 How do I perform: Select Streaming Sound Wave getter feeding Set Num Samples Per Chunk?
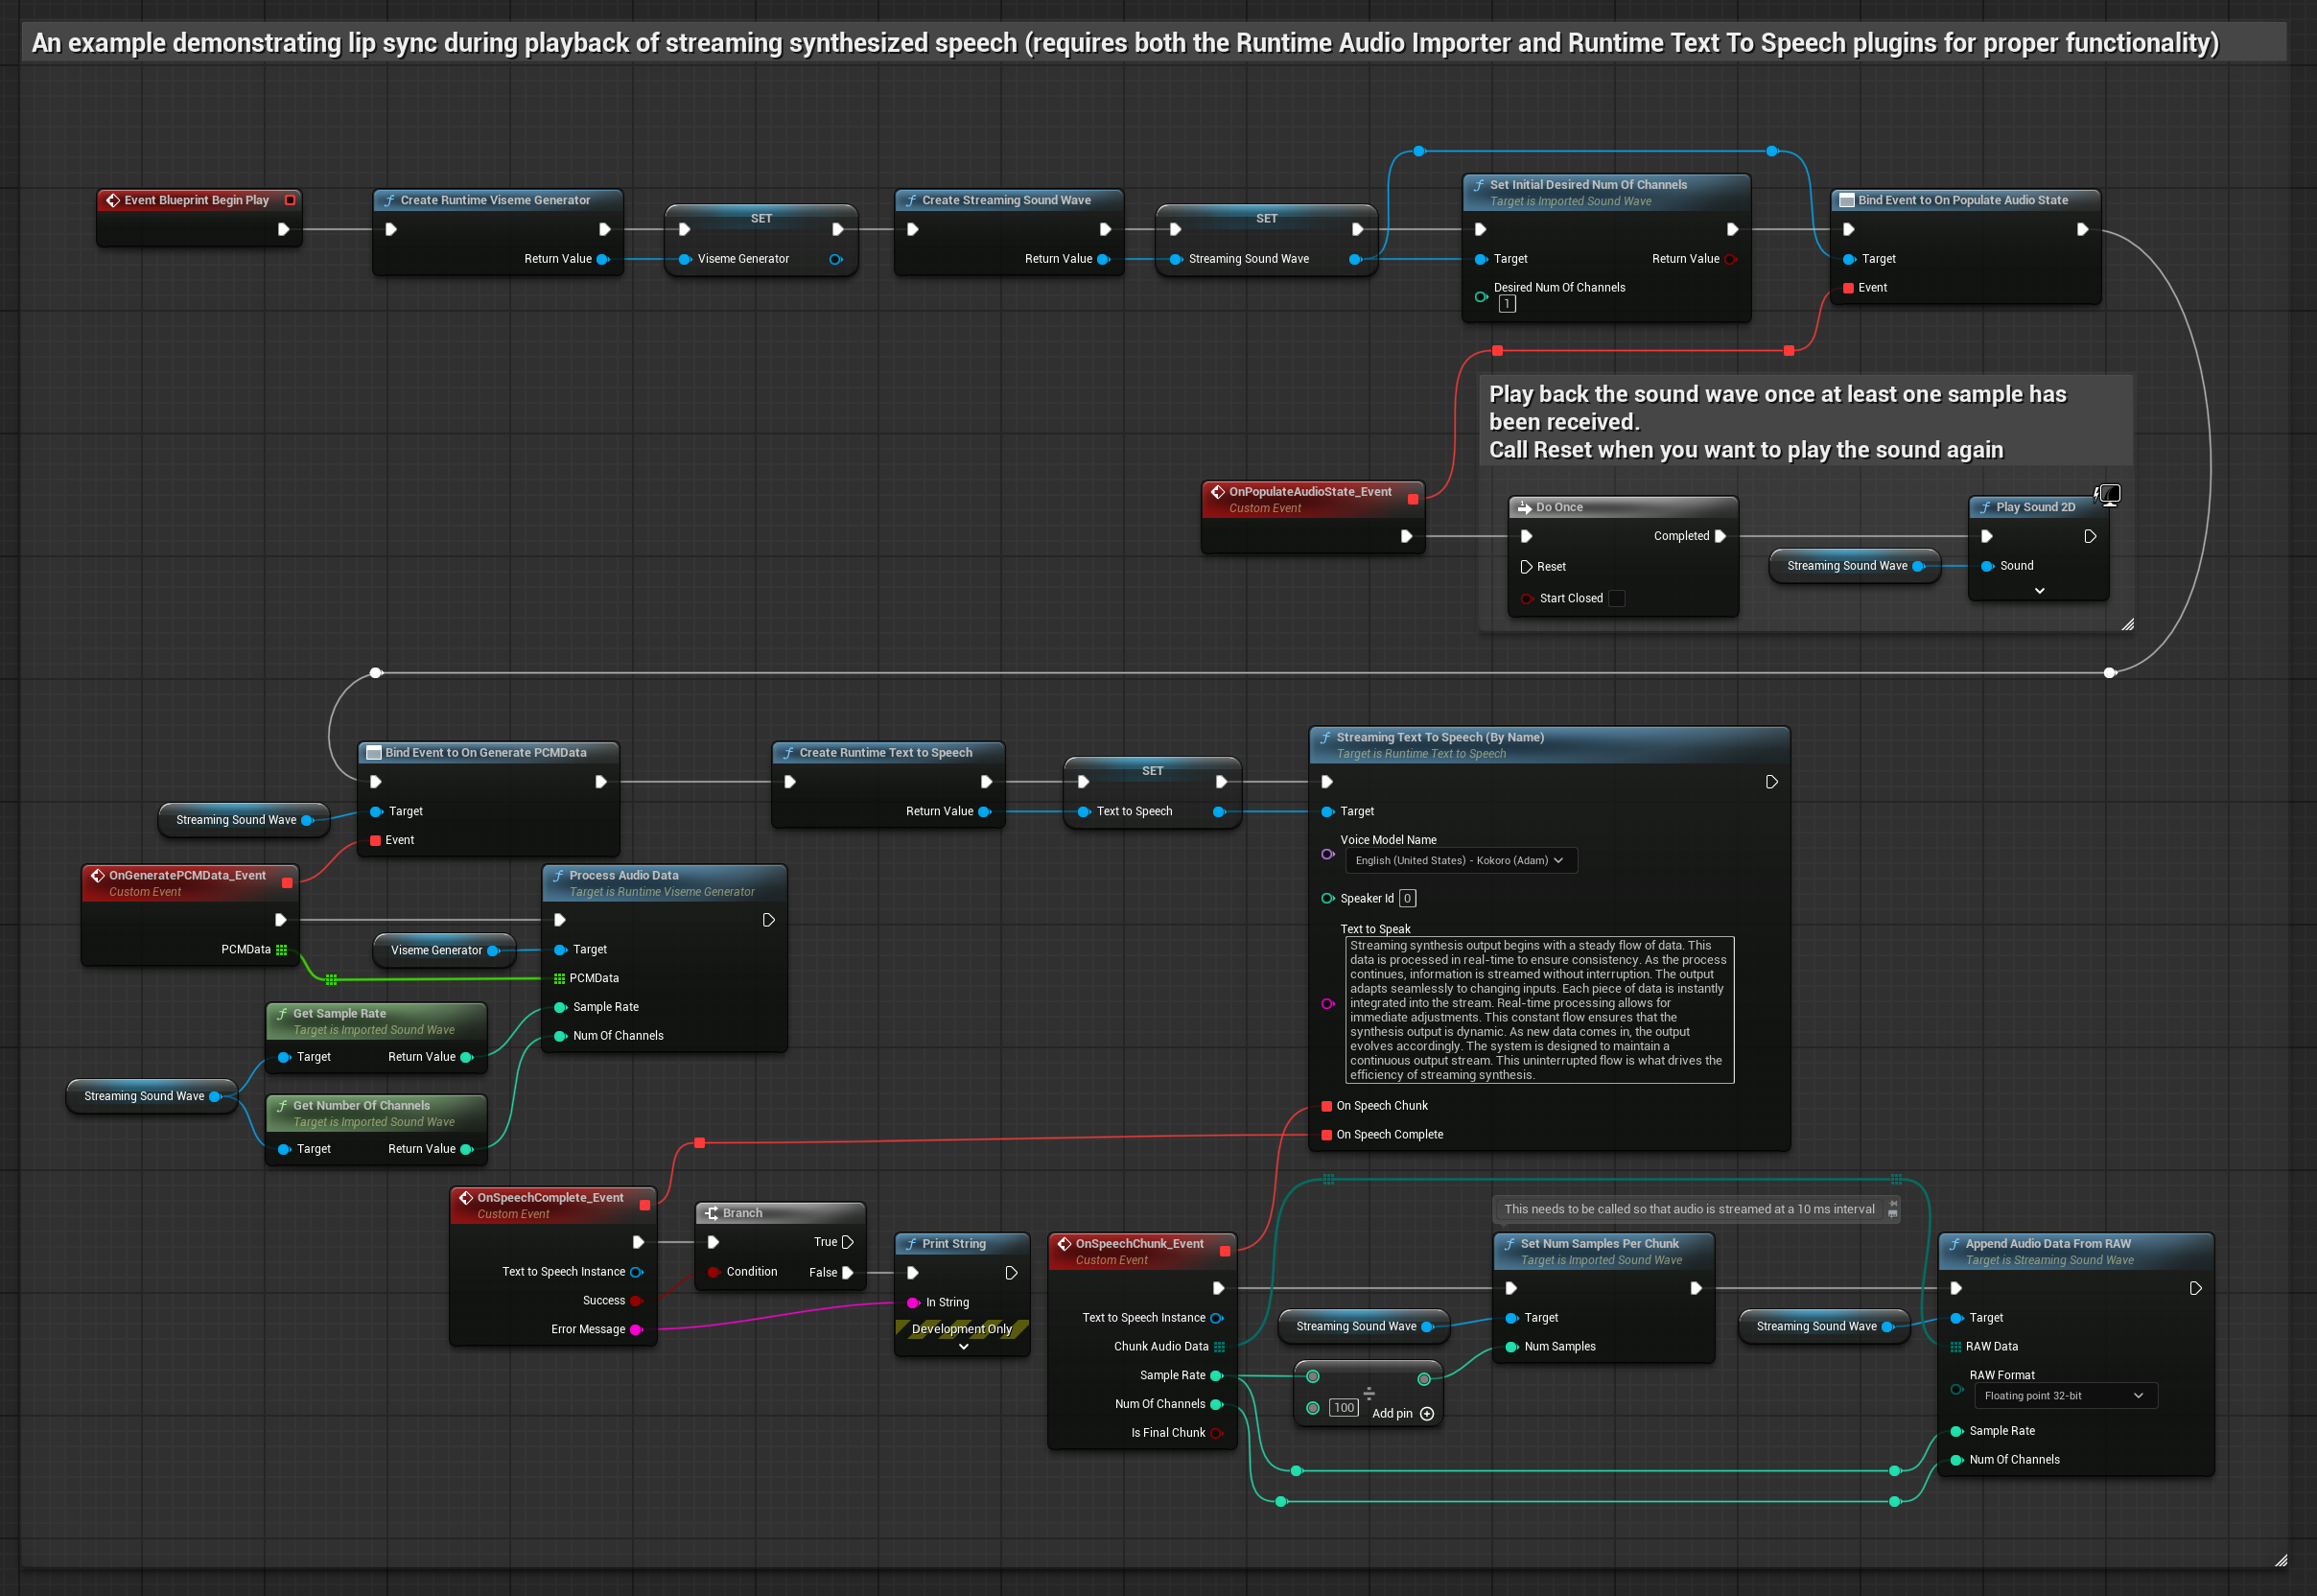pyautogui.click(x=1364, y=1326)
